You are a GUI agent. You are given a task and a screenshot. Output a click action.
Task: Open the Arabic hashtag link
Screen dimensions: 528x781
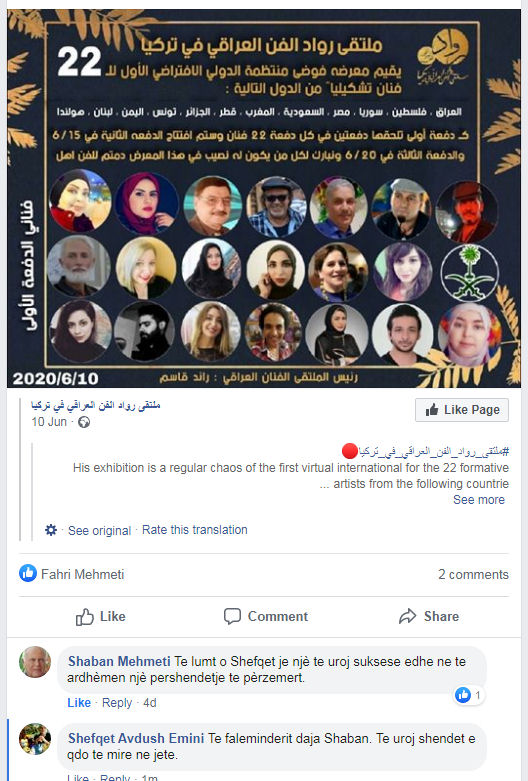pyautogui.click(x=433, y=452)
